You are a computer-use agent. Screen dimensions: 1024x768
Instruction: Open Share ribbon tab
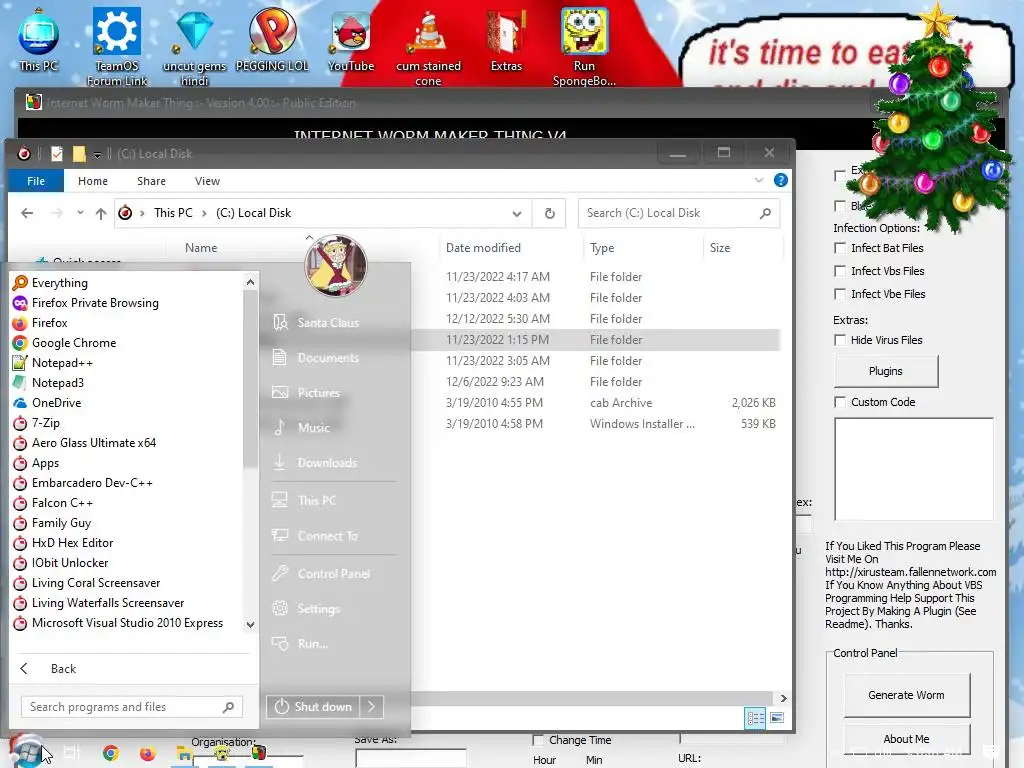[152, 181]
